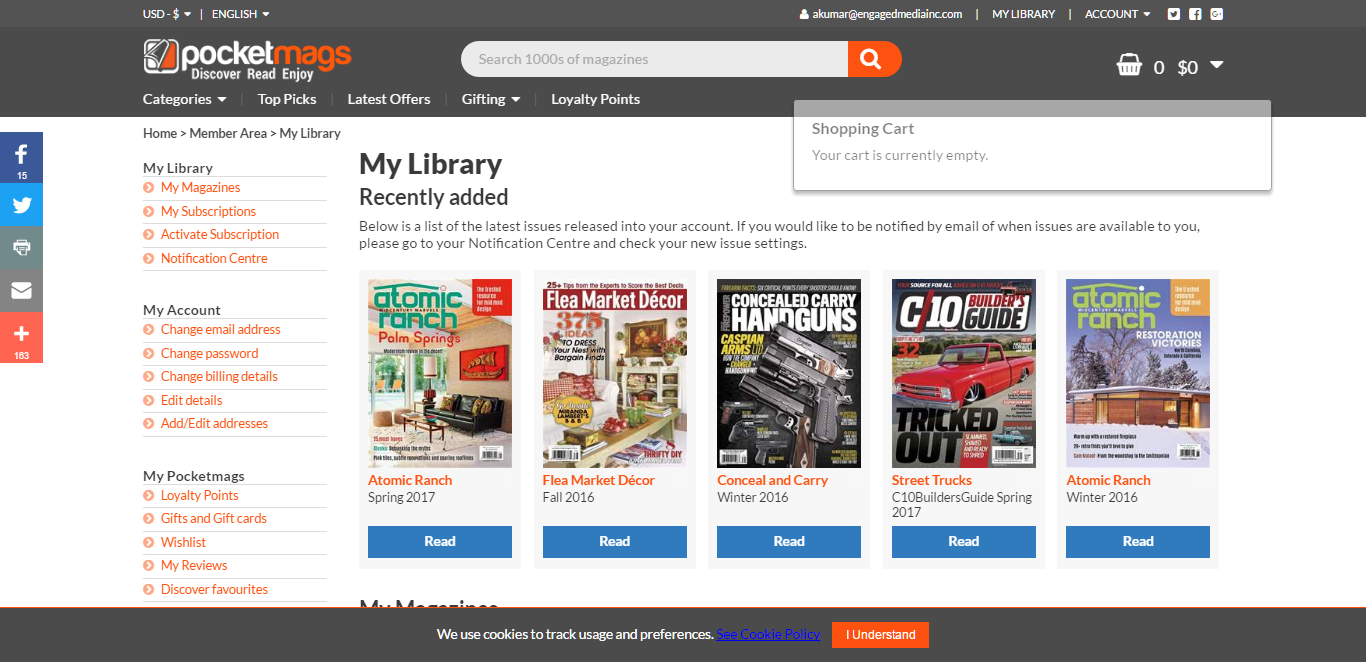Expand the Categories menu
Viewport: 1366px width, 662px height.
pyautogui.click(x=184, y=99)
